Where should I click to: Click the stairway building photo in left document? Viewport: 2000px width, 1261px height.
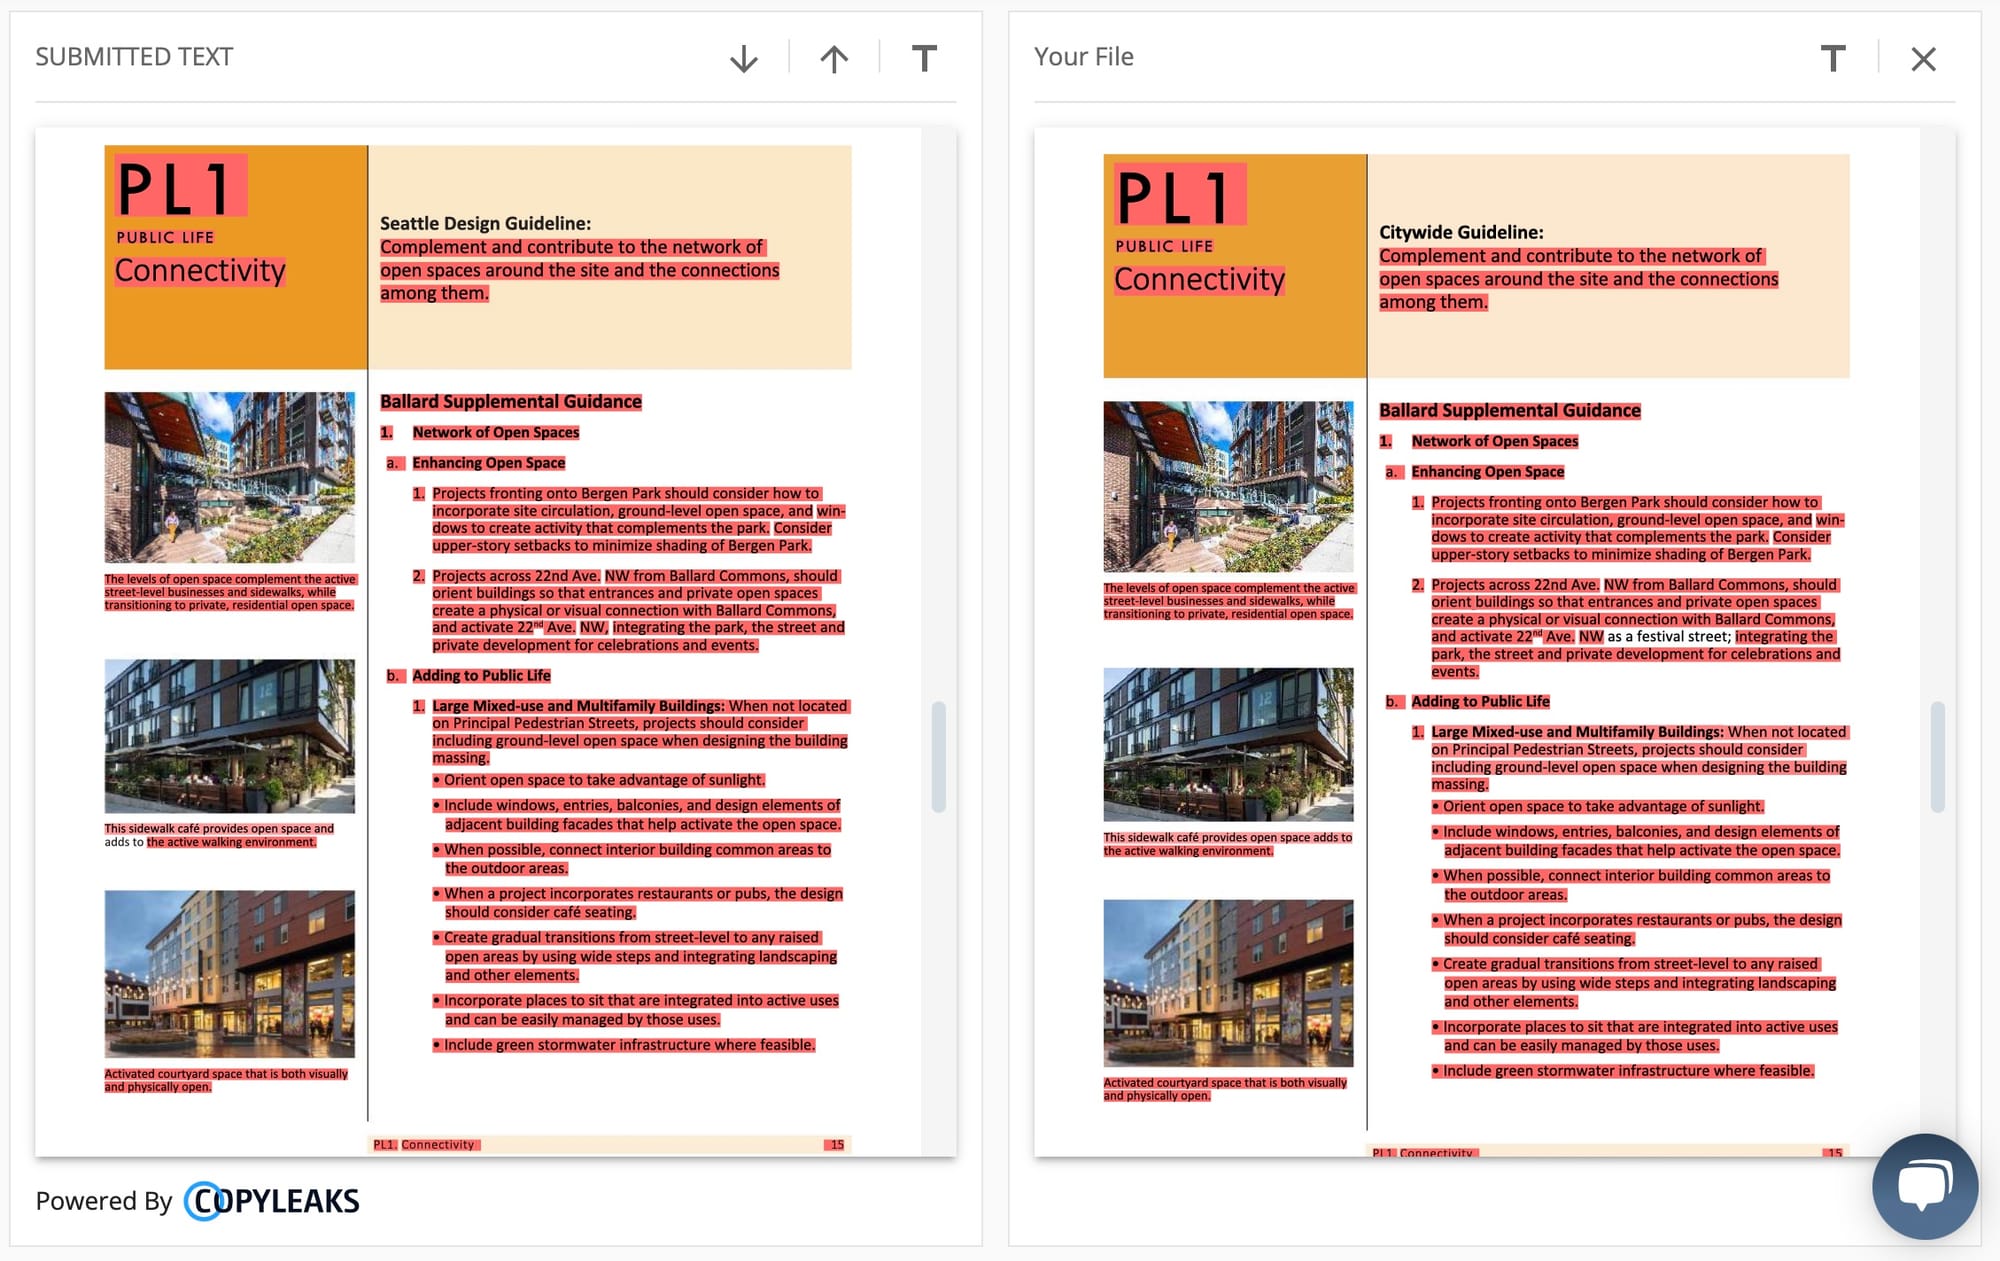[229, 477]
